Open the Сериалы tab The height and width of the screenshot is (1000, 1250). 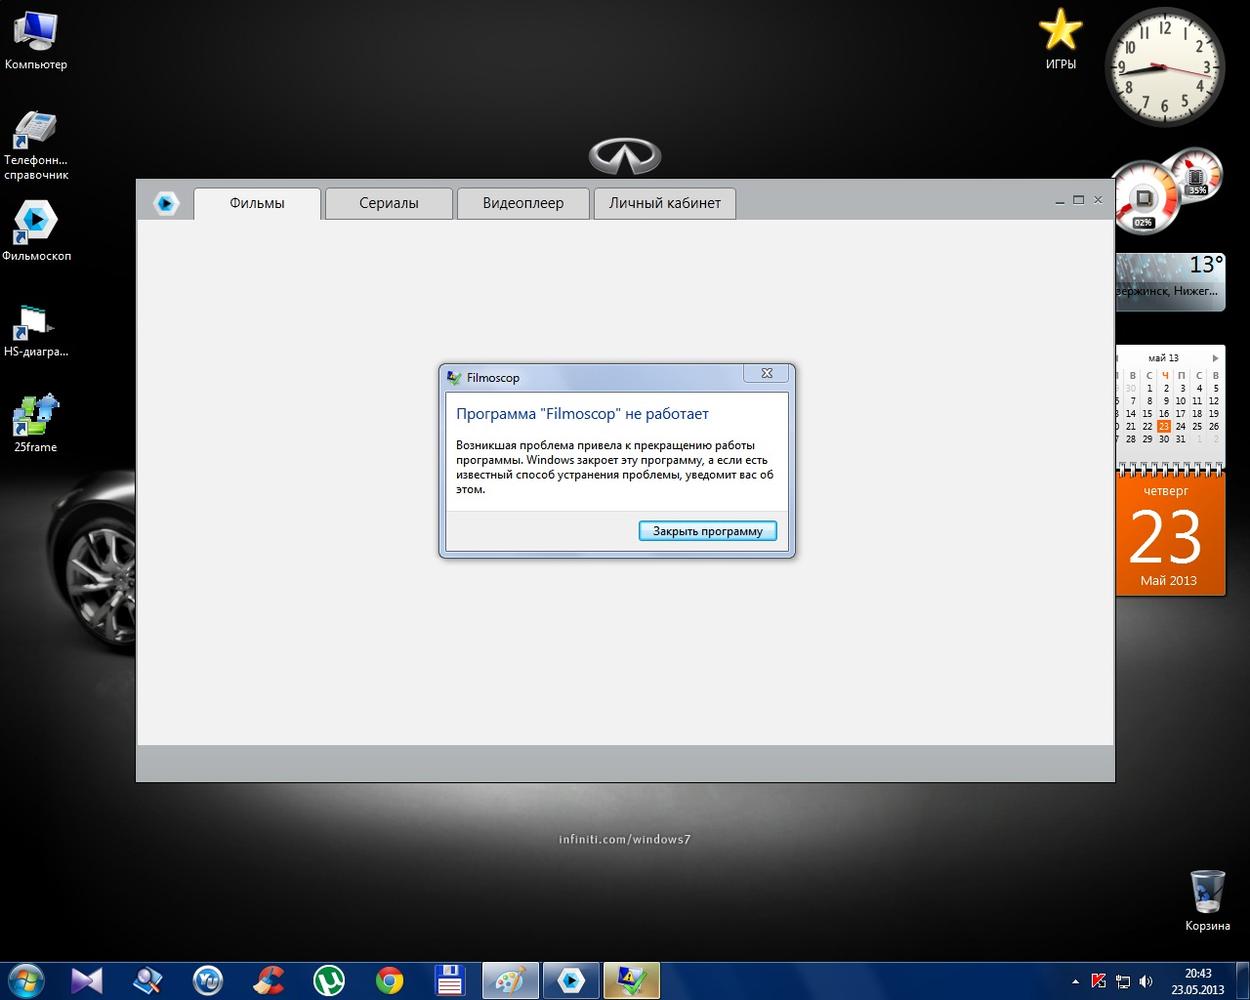[389, 203]
